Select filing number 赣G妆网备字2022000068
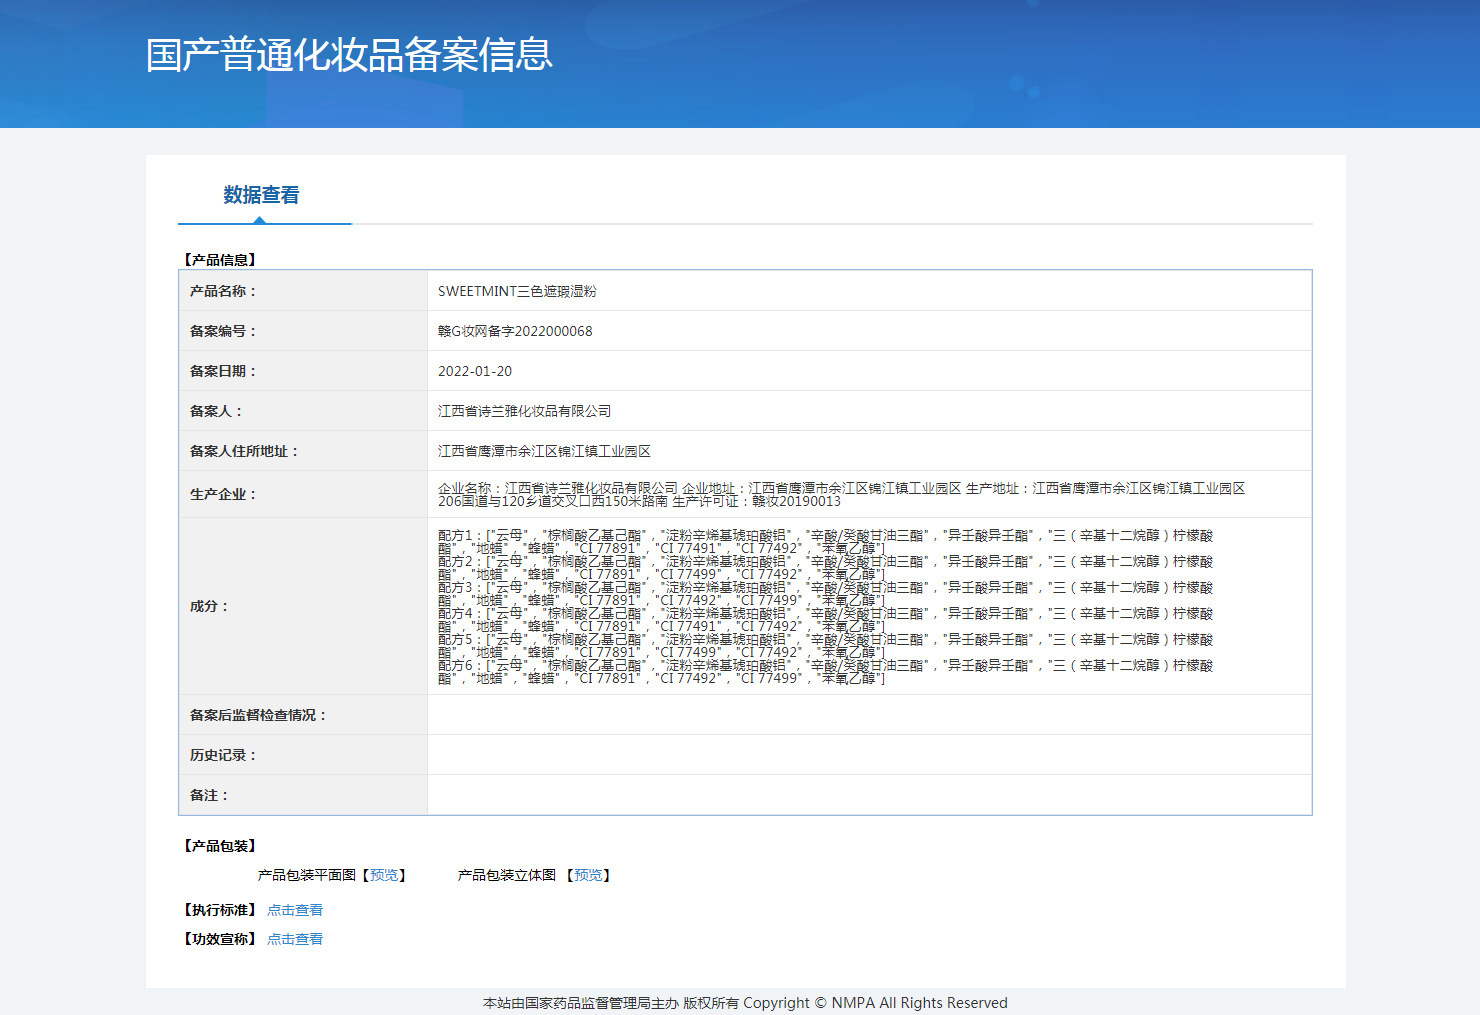 (x=515, y=331)
